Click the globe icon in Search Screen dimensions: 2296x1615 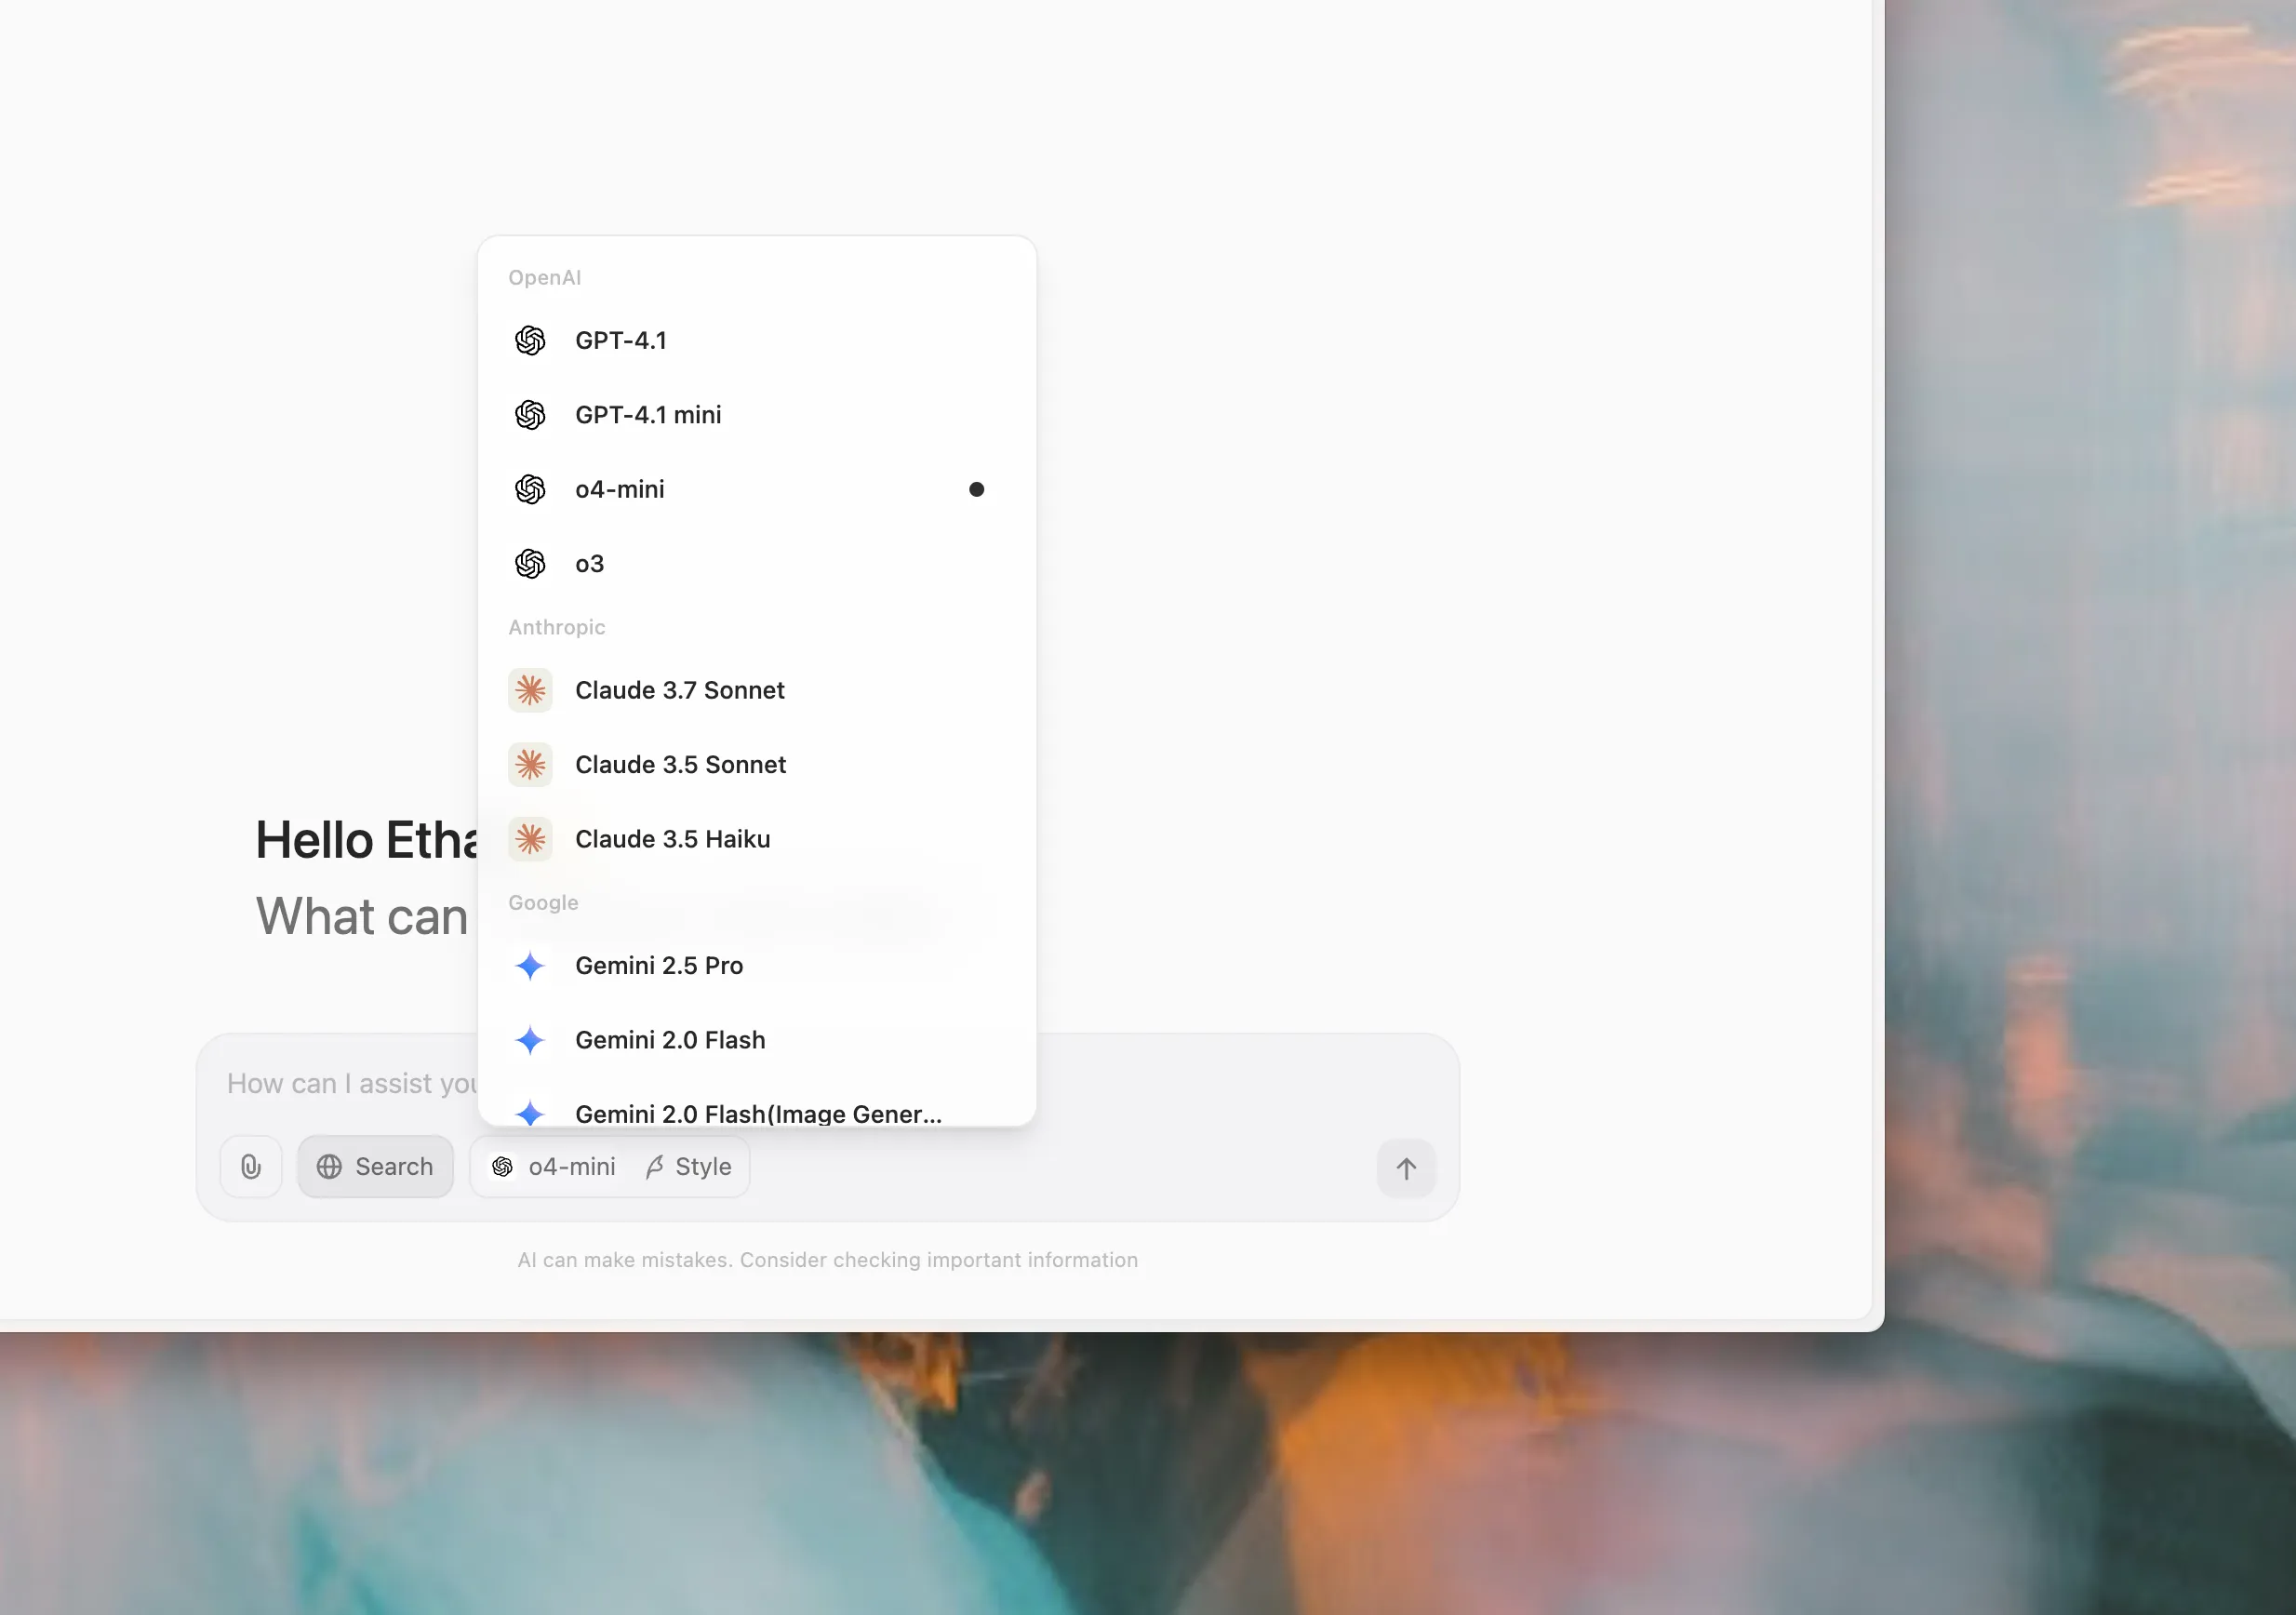(329, 1166)
